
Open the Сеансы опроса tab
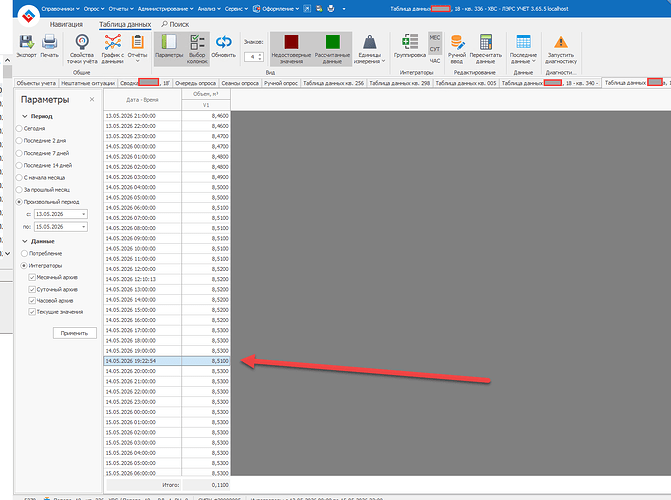(240, 83)
